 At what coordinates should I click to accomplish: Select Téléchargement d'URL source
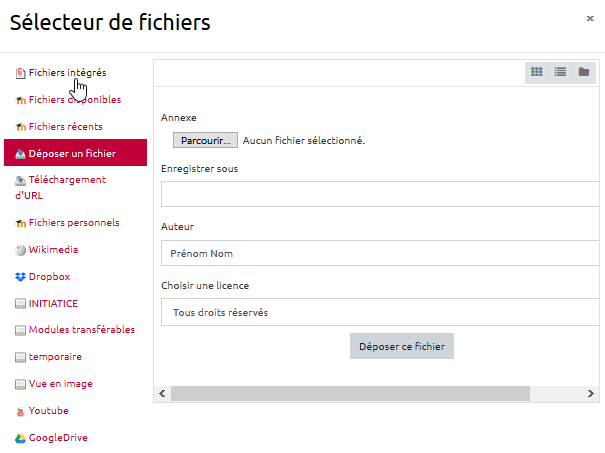click(66, 180)
